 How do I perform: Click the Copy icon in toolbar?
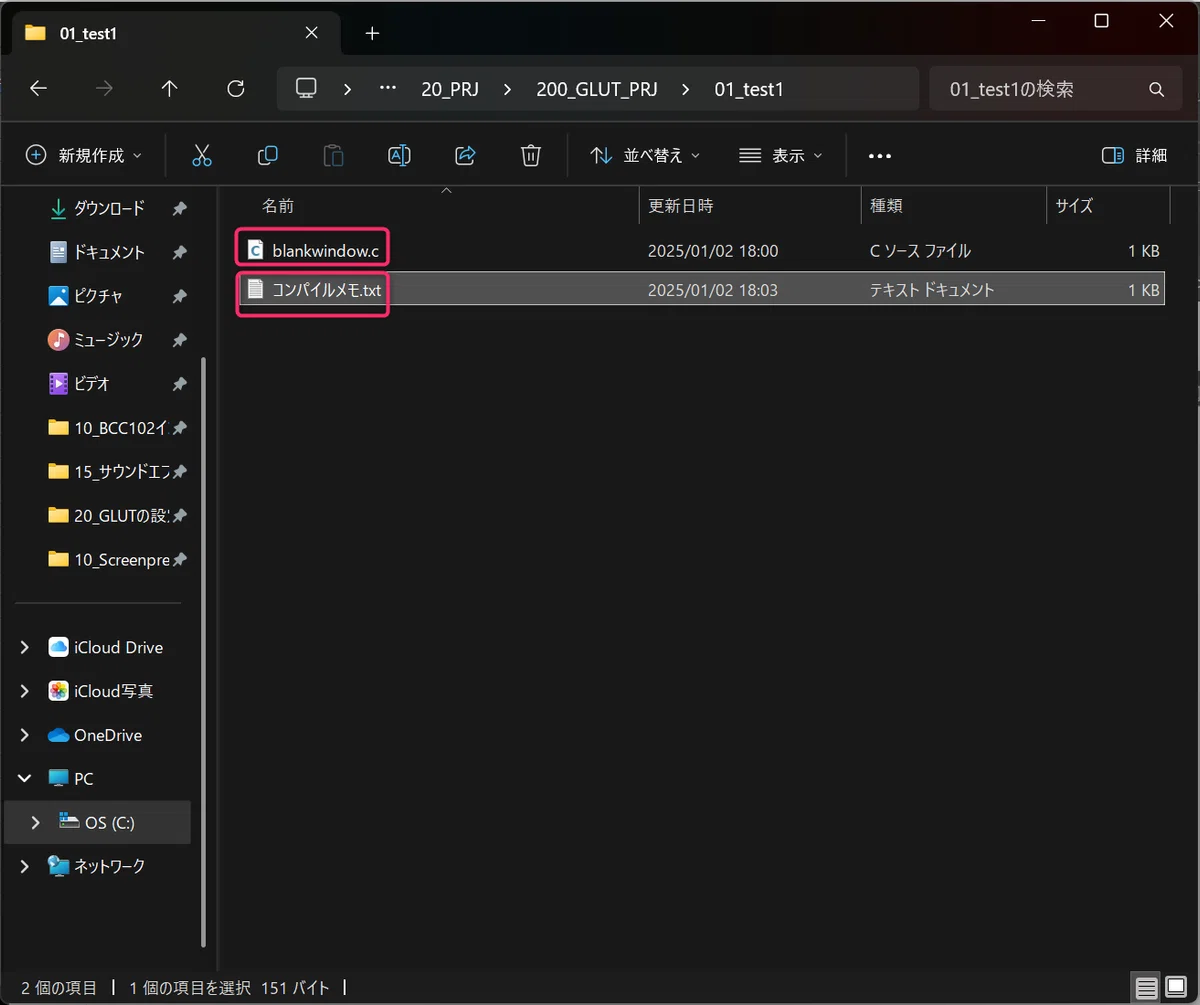click(268, 155)
